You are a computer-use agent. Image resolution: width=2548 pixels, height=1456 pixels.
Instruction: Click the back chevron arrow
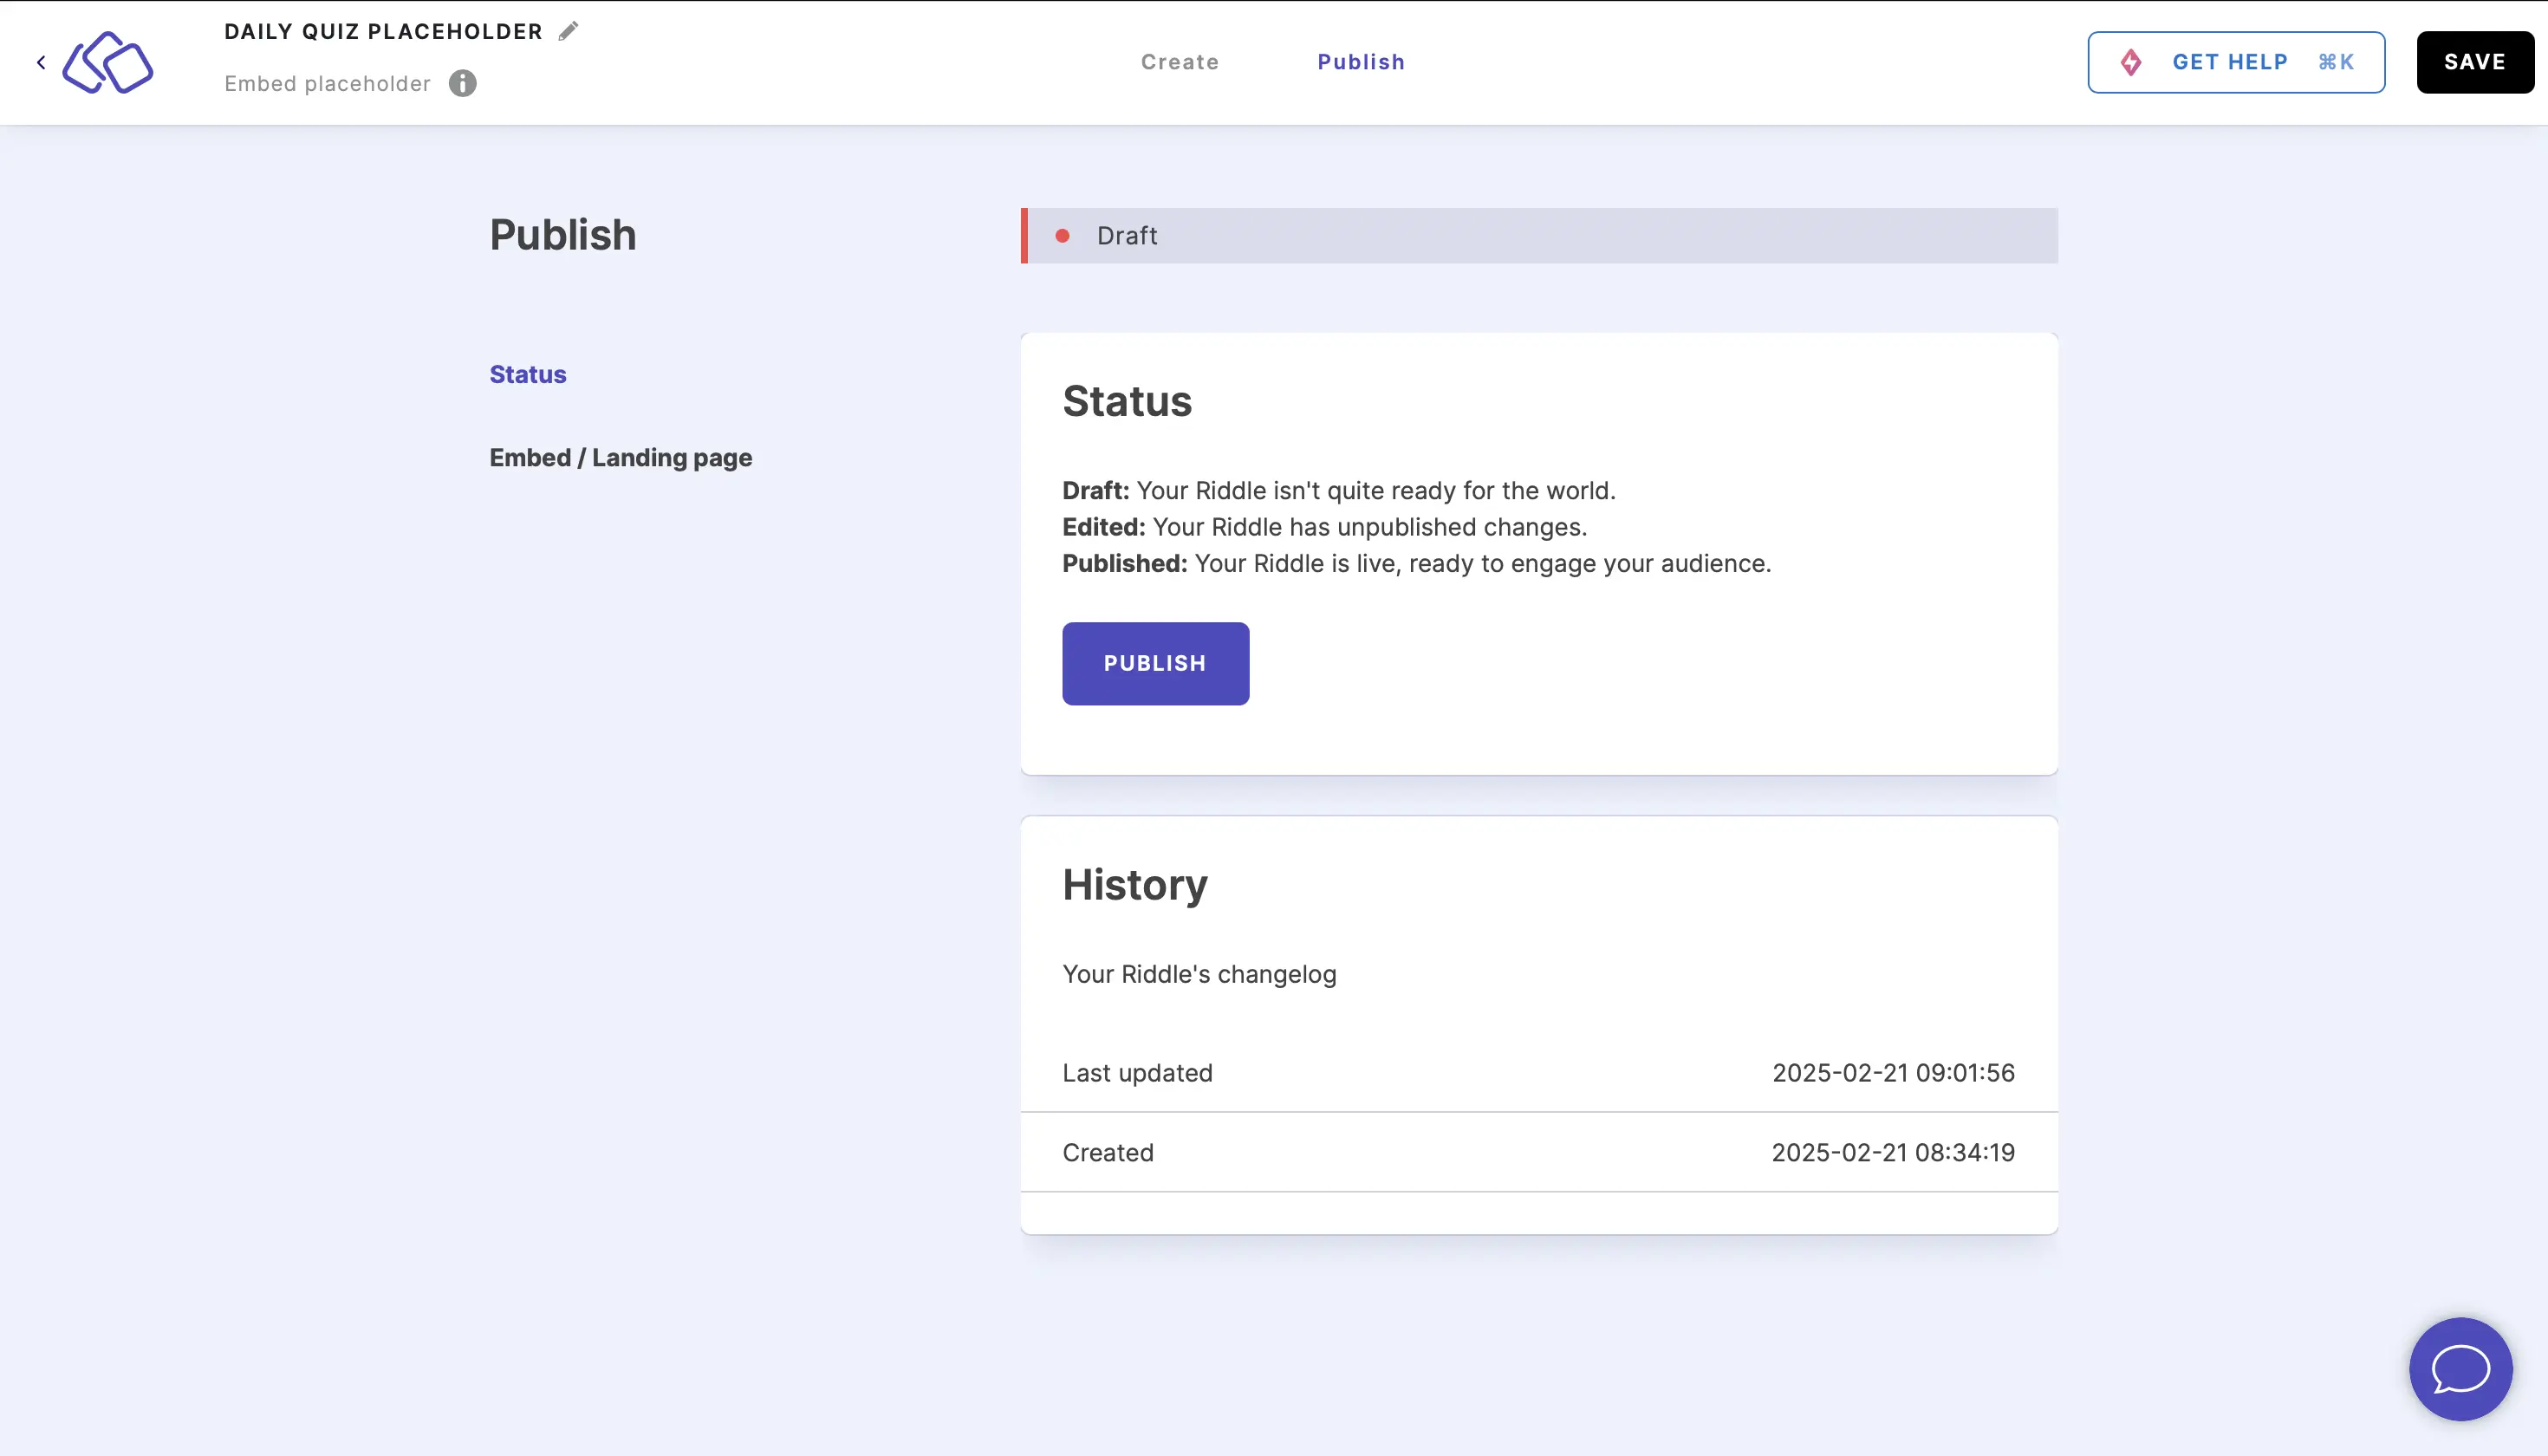point(41,62)
